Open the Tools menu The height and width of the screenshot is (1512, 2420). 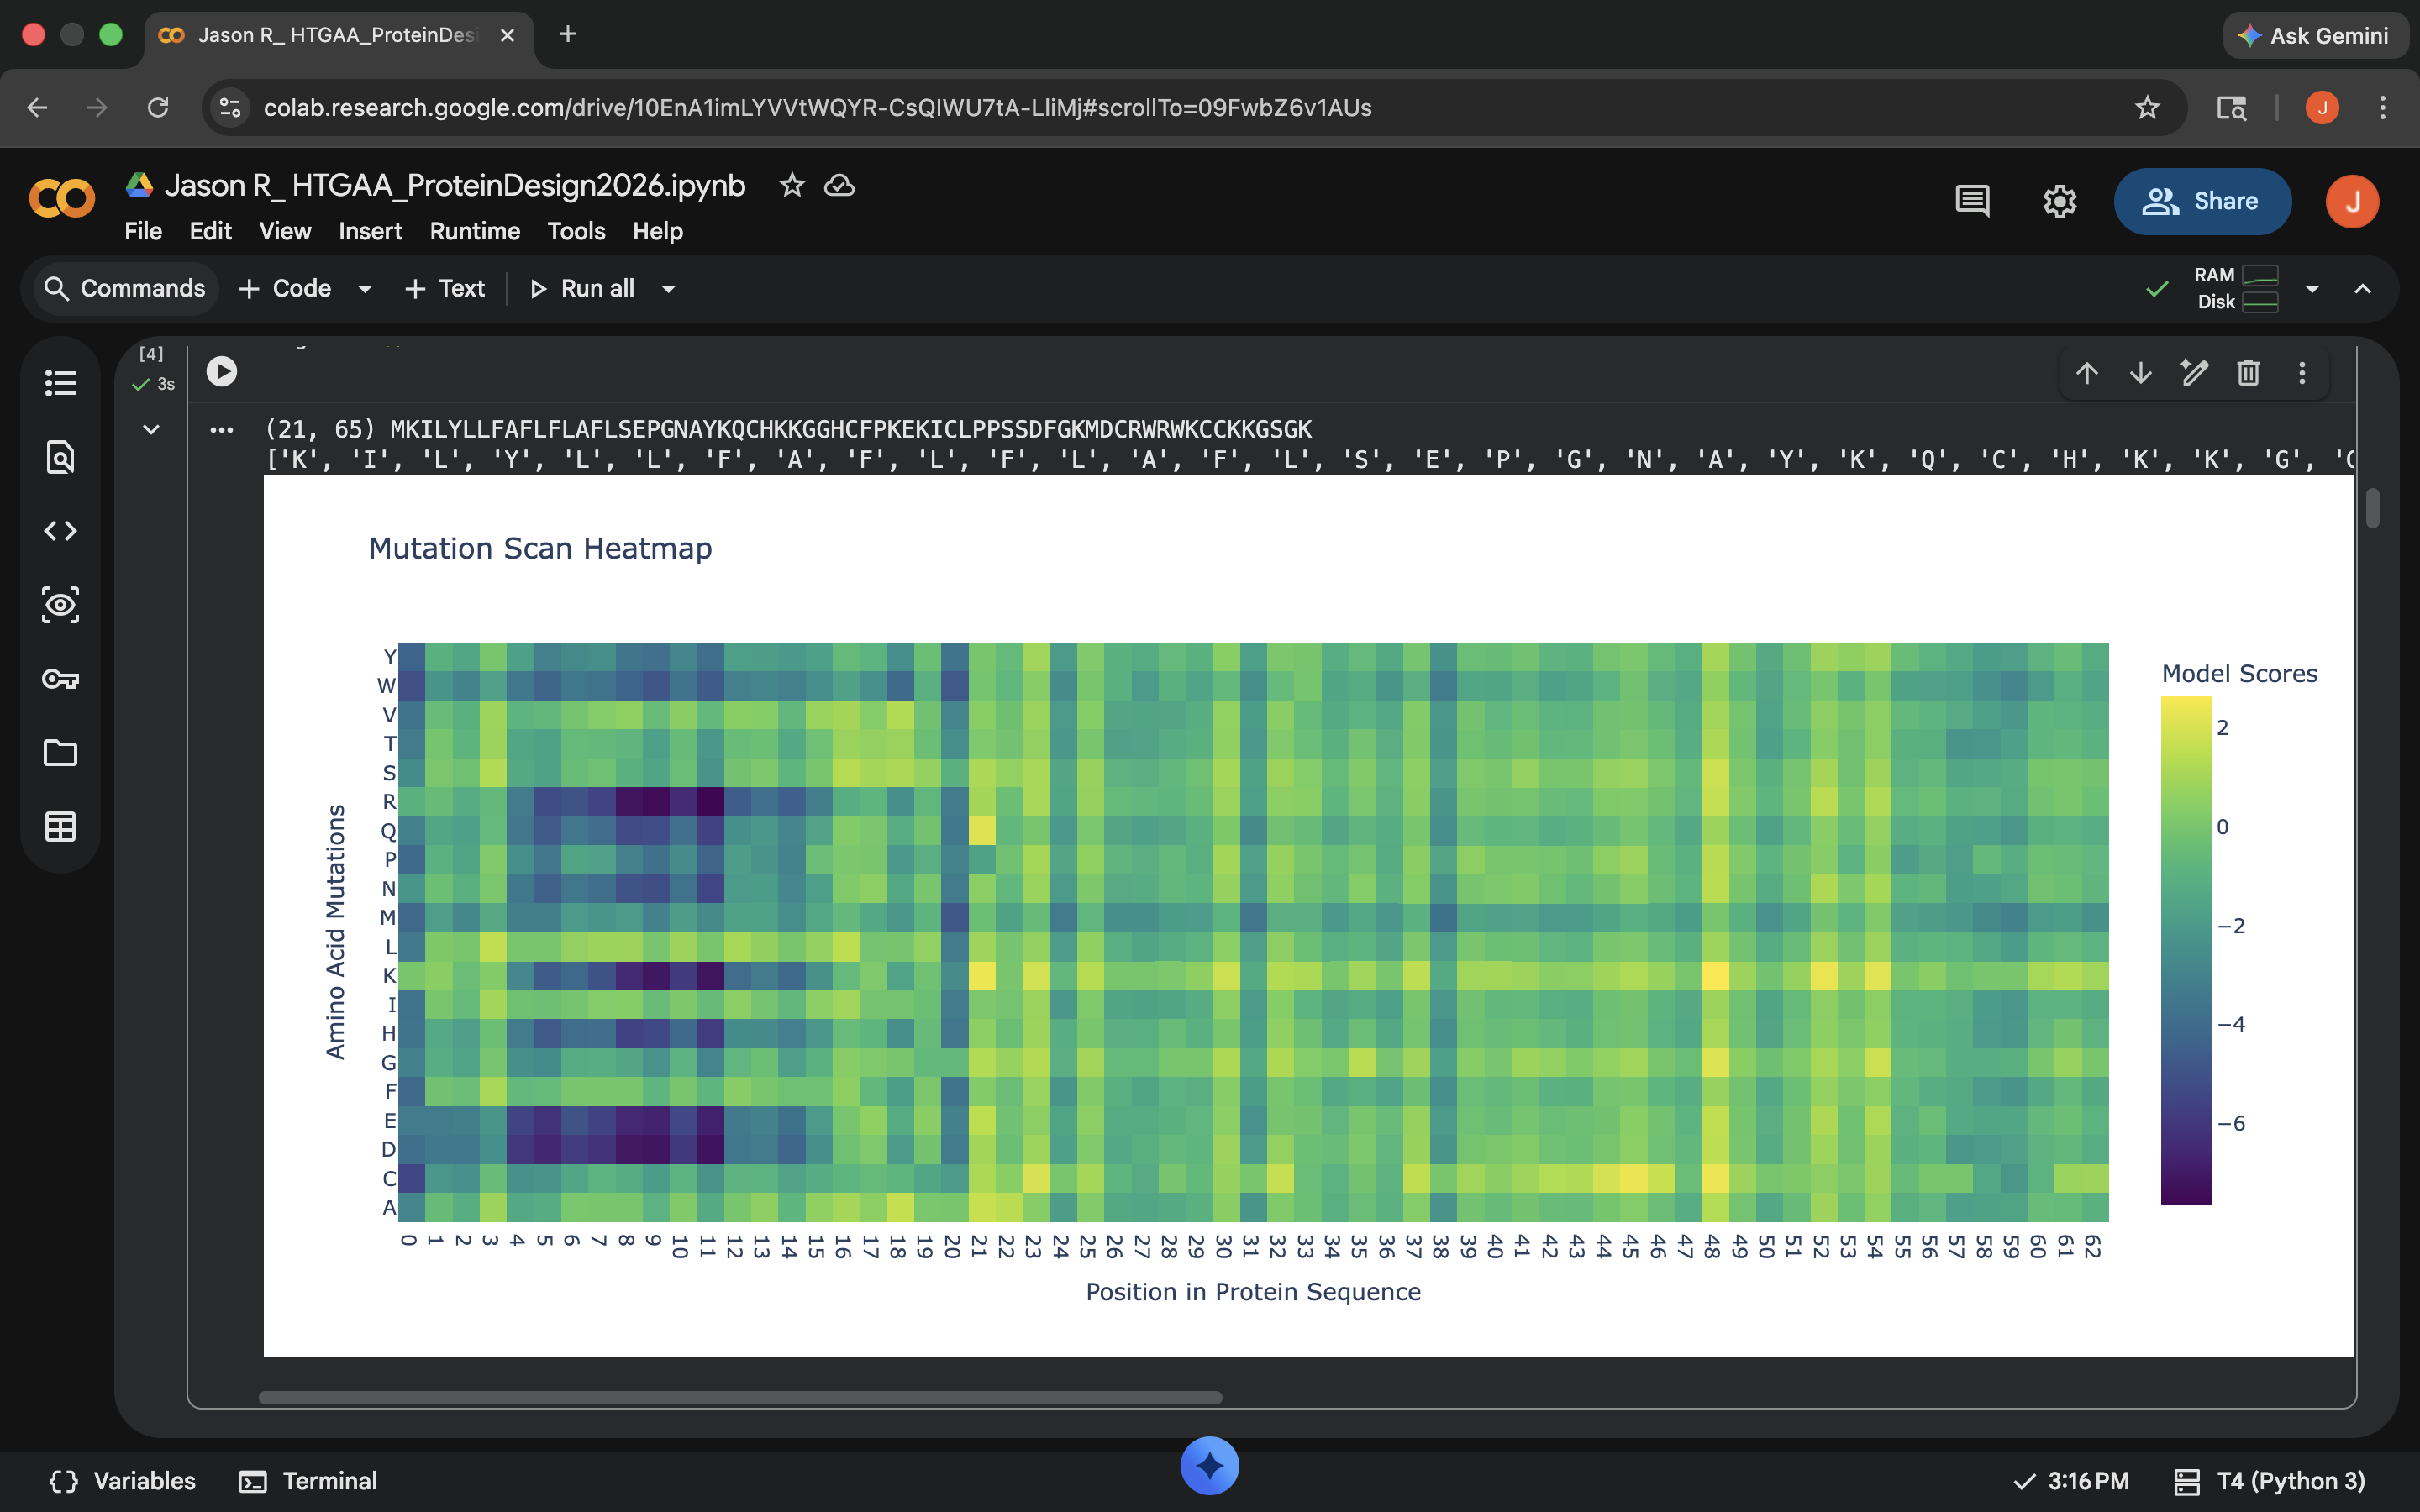click(x=576, y=231)
